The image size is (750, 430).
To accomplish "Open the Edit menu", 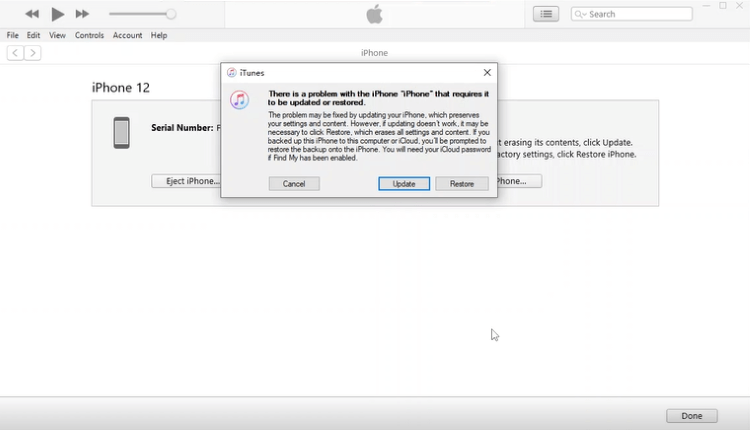I will pyautogui.click(x=33, y=35).
